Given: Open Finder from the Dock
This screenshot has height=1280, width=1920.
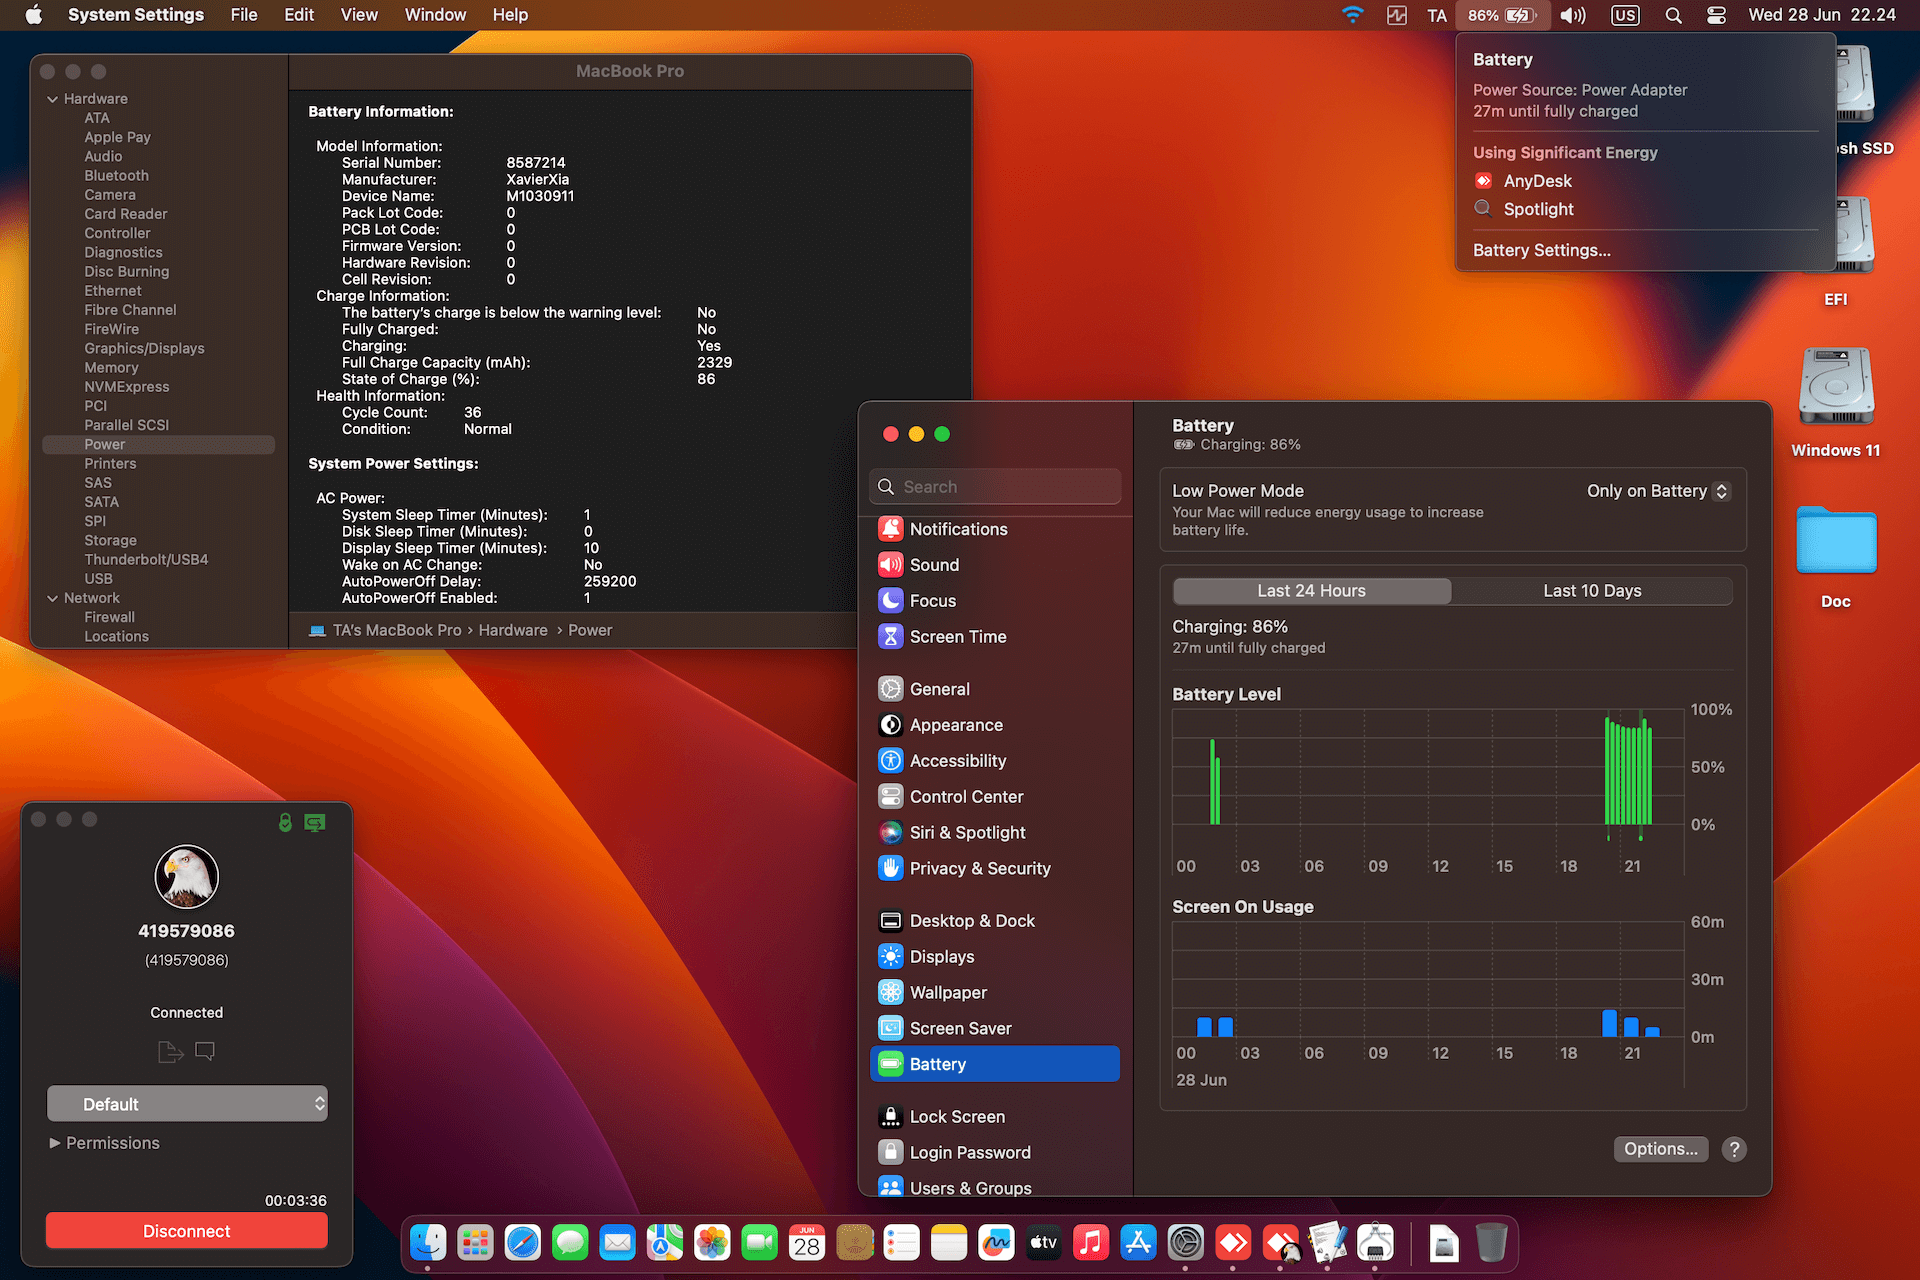Looking at the screenshot, I should tap(428, 1243).
